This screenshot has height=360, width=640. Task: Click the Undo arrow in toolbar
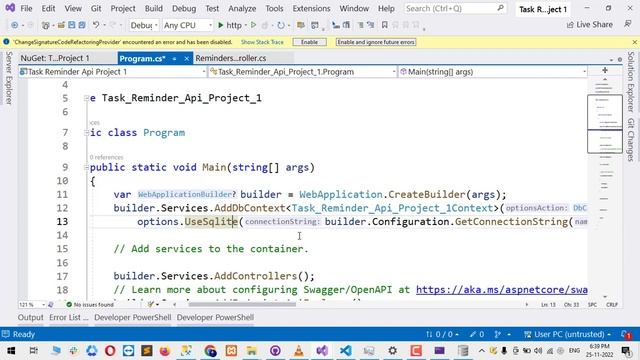(x=96, y=25)
